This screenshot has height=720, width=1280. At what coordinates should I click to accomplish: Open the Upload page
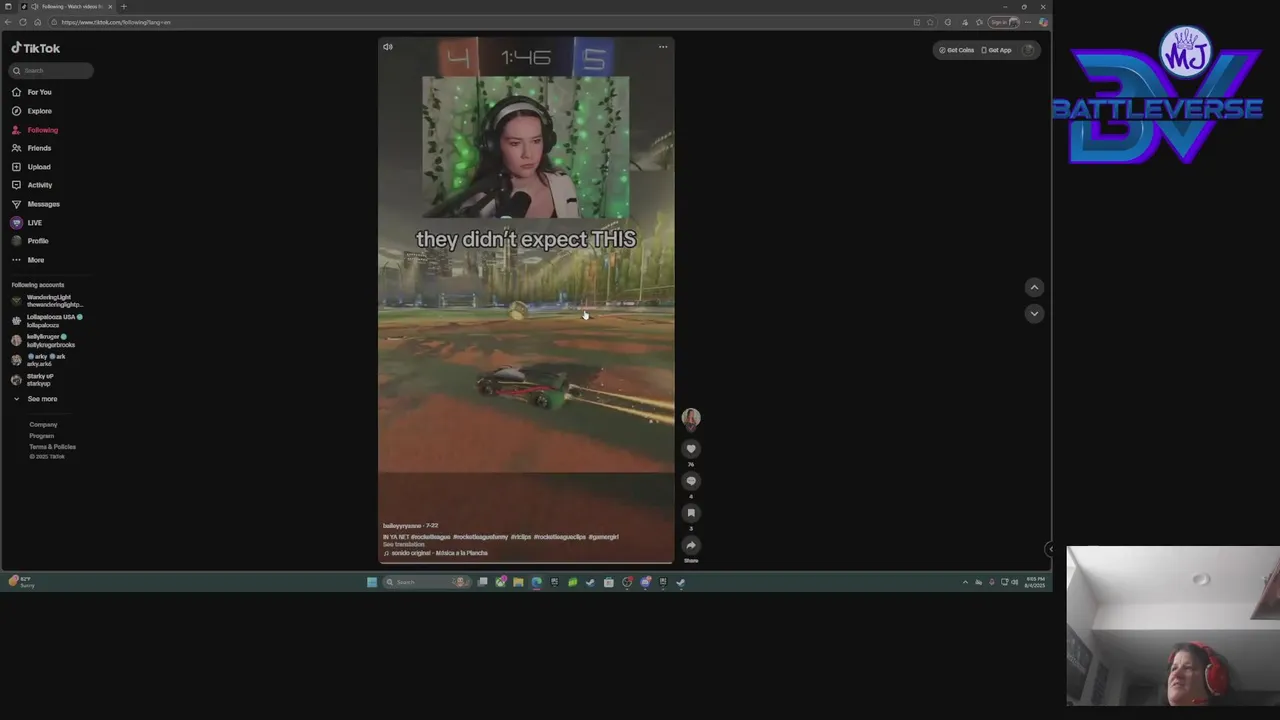pyautogui.click(x=39, y=167)
